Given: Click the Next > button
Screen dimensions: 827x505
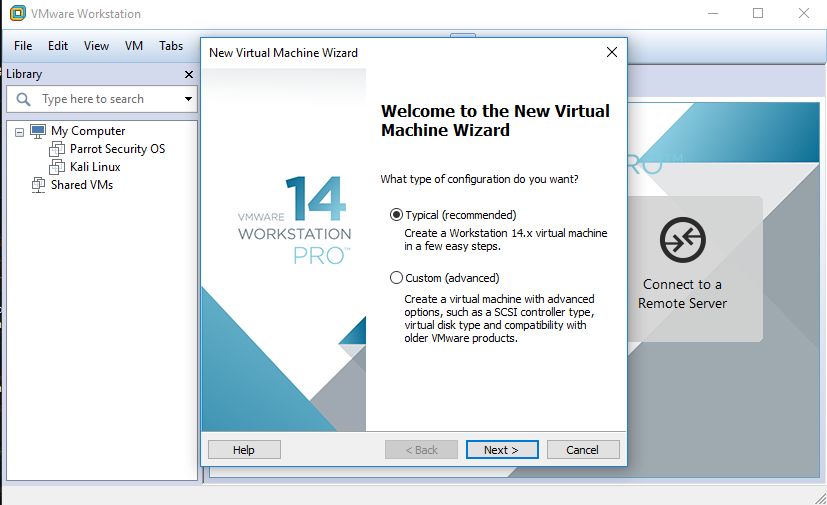Looking at the screenshot, I should click(x=502, y=450).
